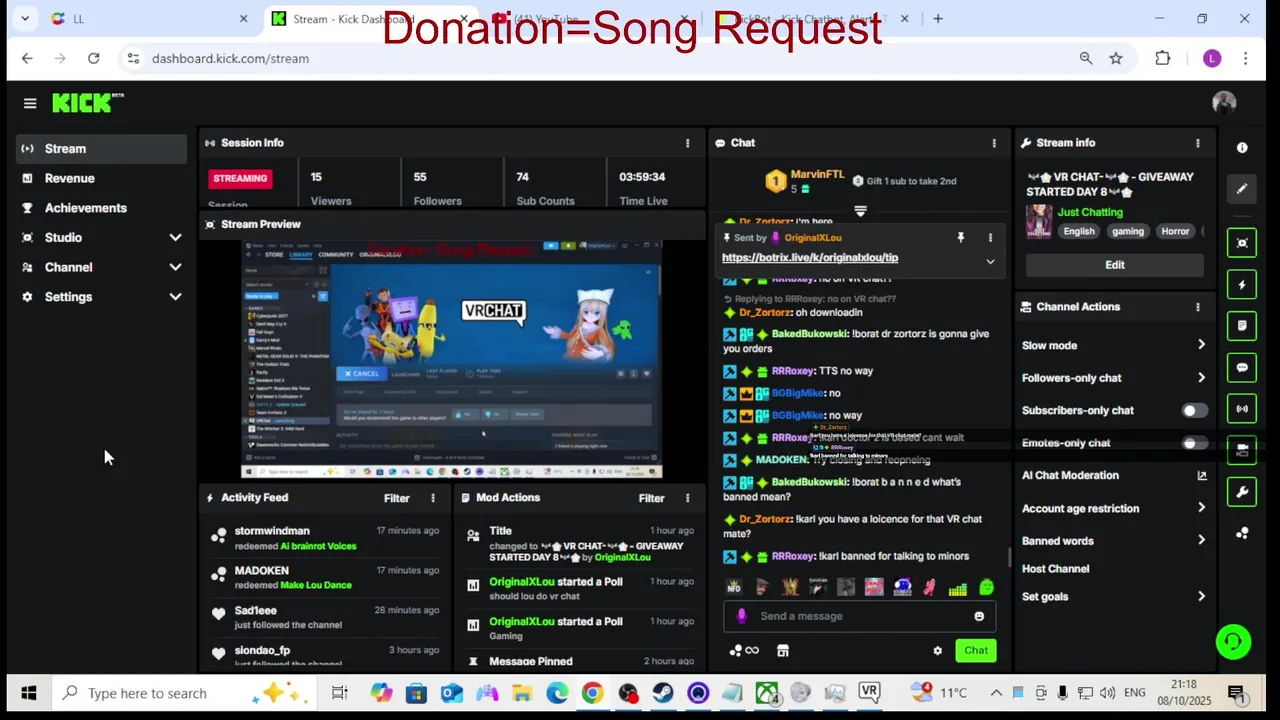The image size is (1280, 720).
Task: Bookmark this page with the star icon
Action: (x=1116, y=58)
